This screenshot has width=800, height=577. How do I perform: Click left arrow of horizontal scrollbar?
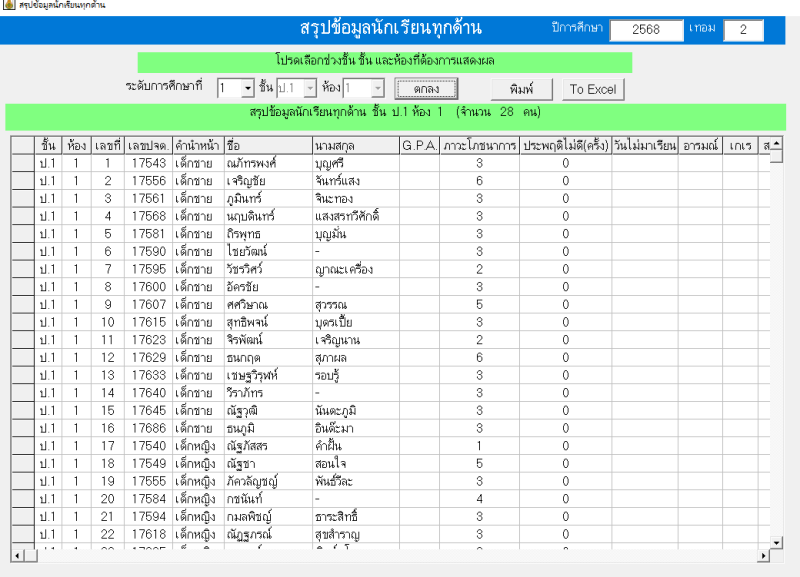tap(17, 555)
